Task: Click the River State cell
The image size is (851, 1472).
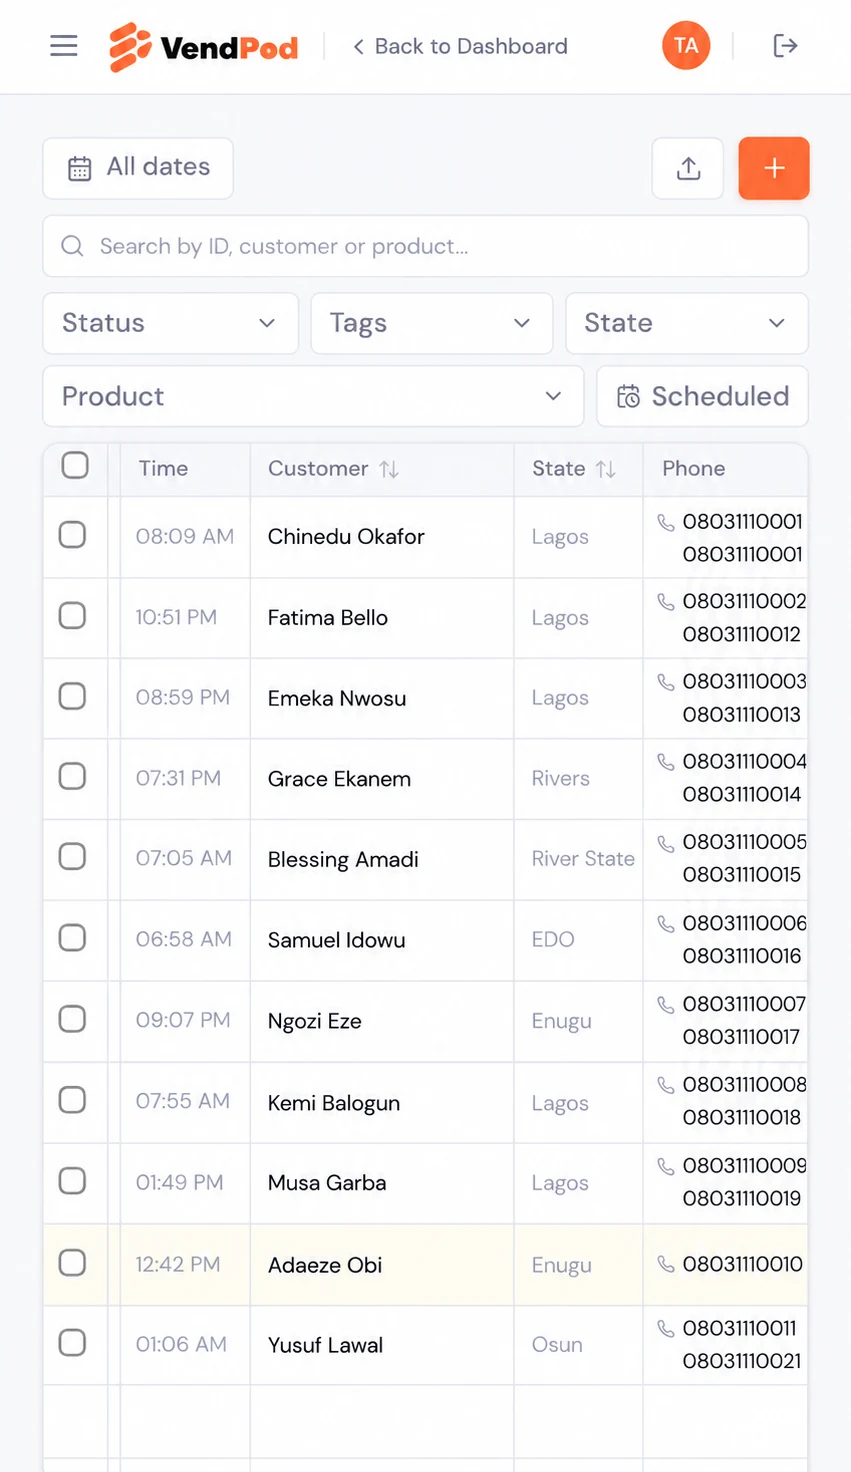Action: (583, 859)
